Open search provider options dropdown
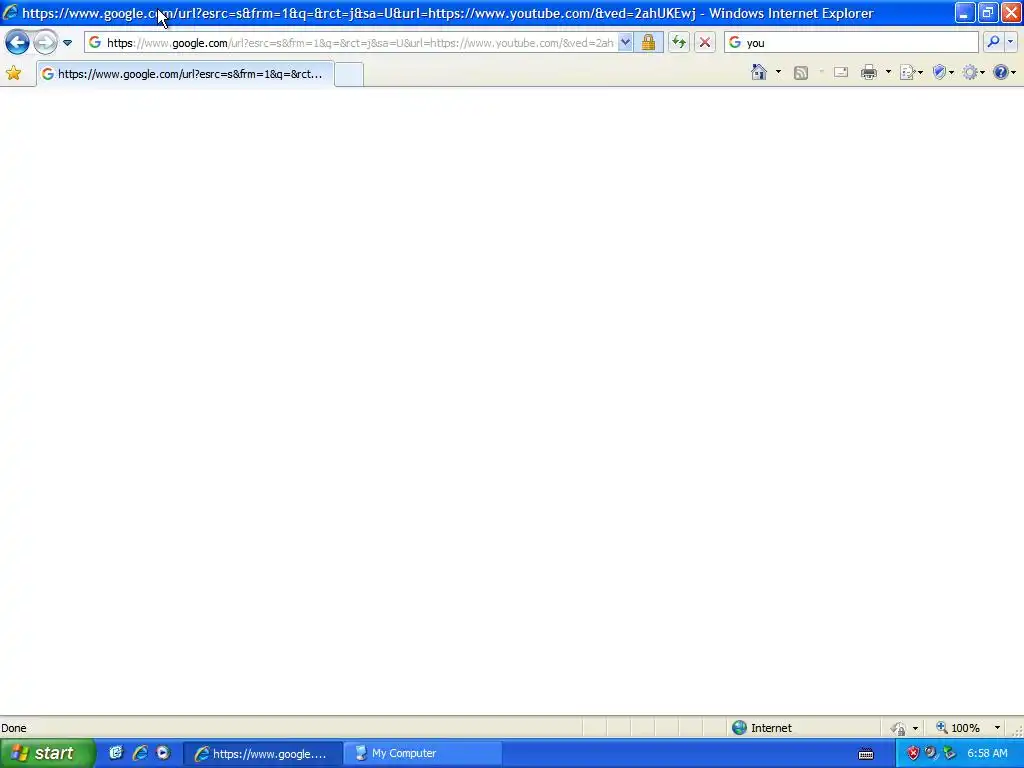The image size is (1024, 768). 1010,42
